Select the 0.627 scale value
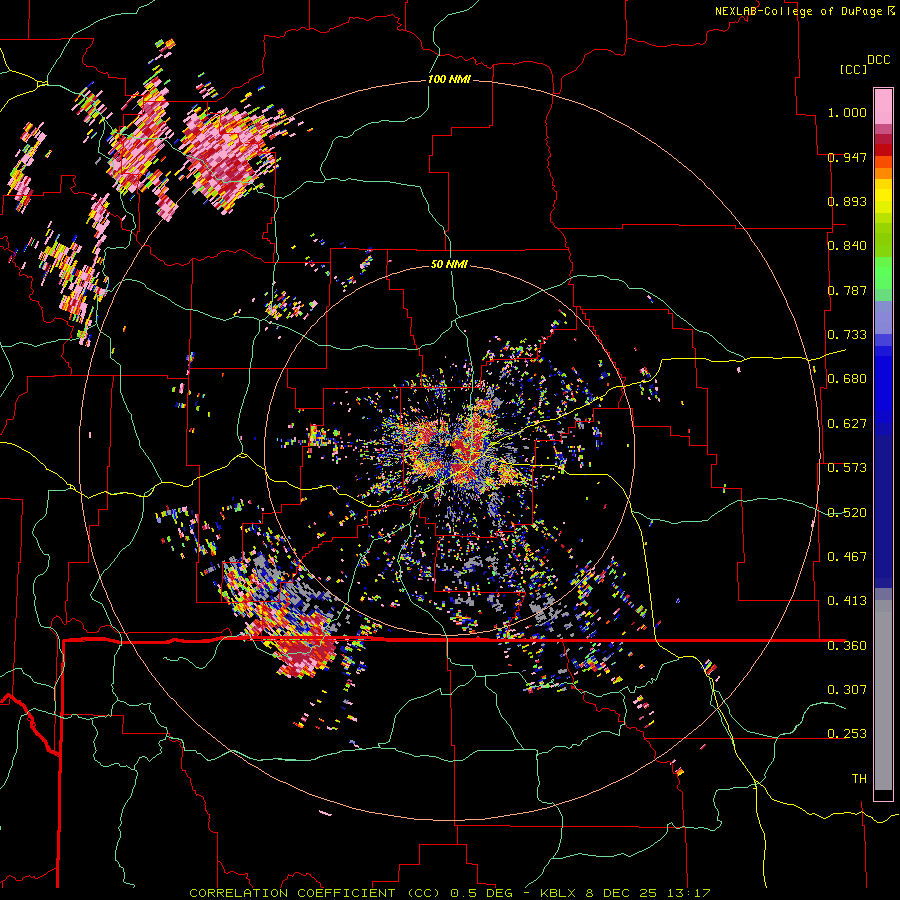The height and width of the screenshot is (900, 900). pos(847,424)
